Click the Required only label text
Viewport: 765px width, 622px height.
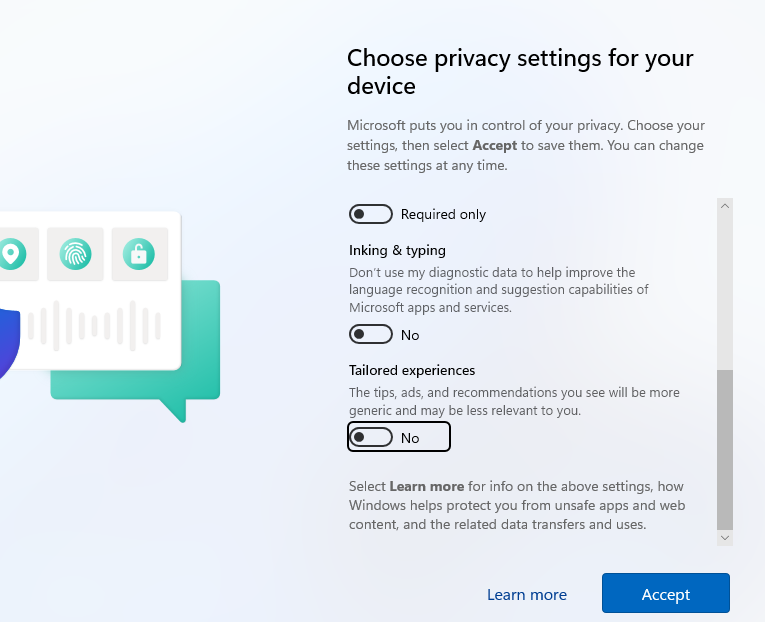[443, 214]
